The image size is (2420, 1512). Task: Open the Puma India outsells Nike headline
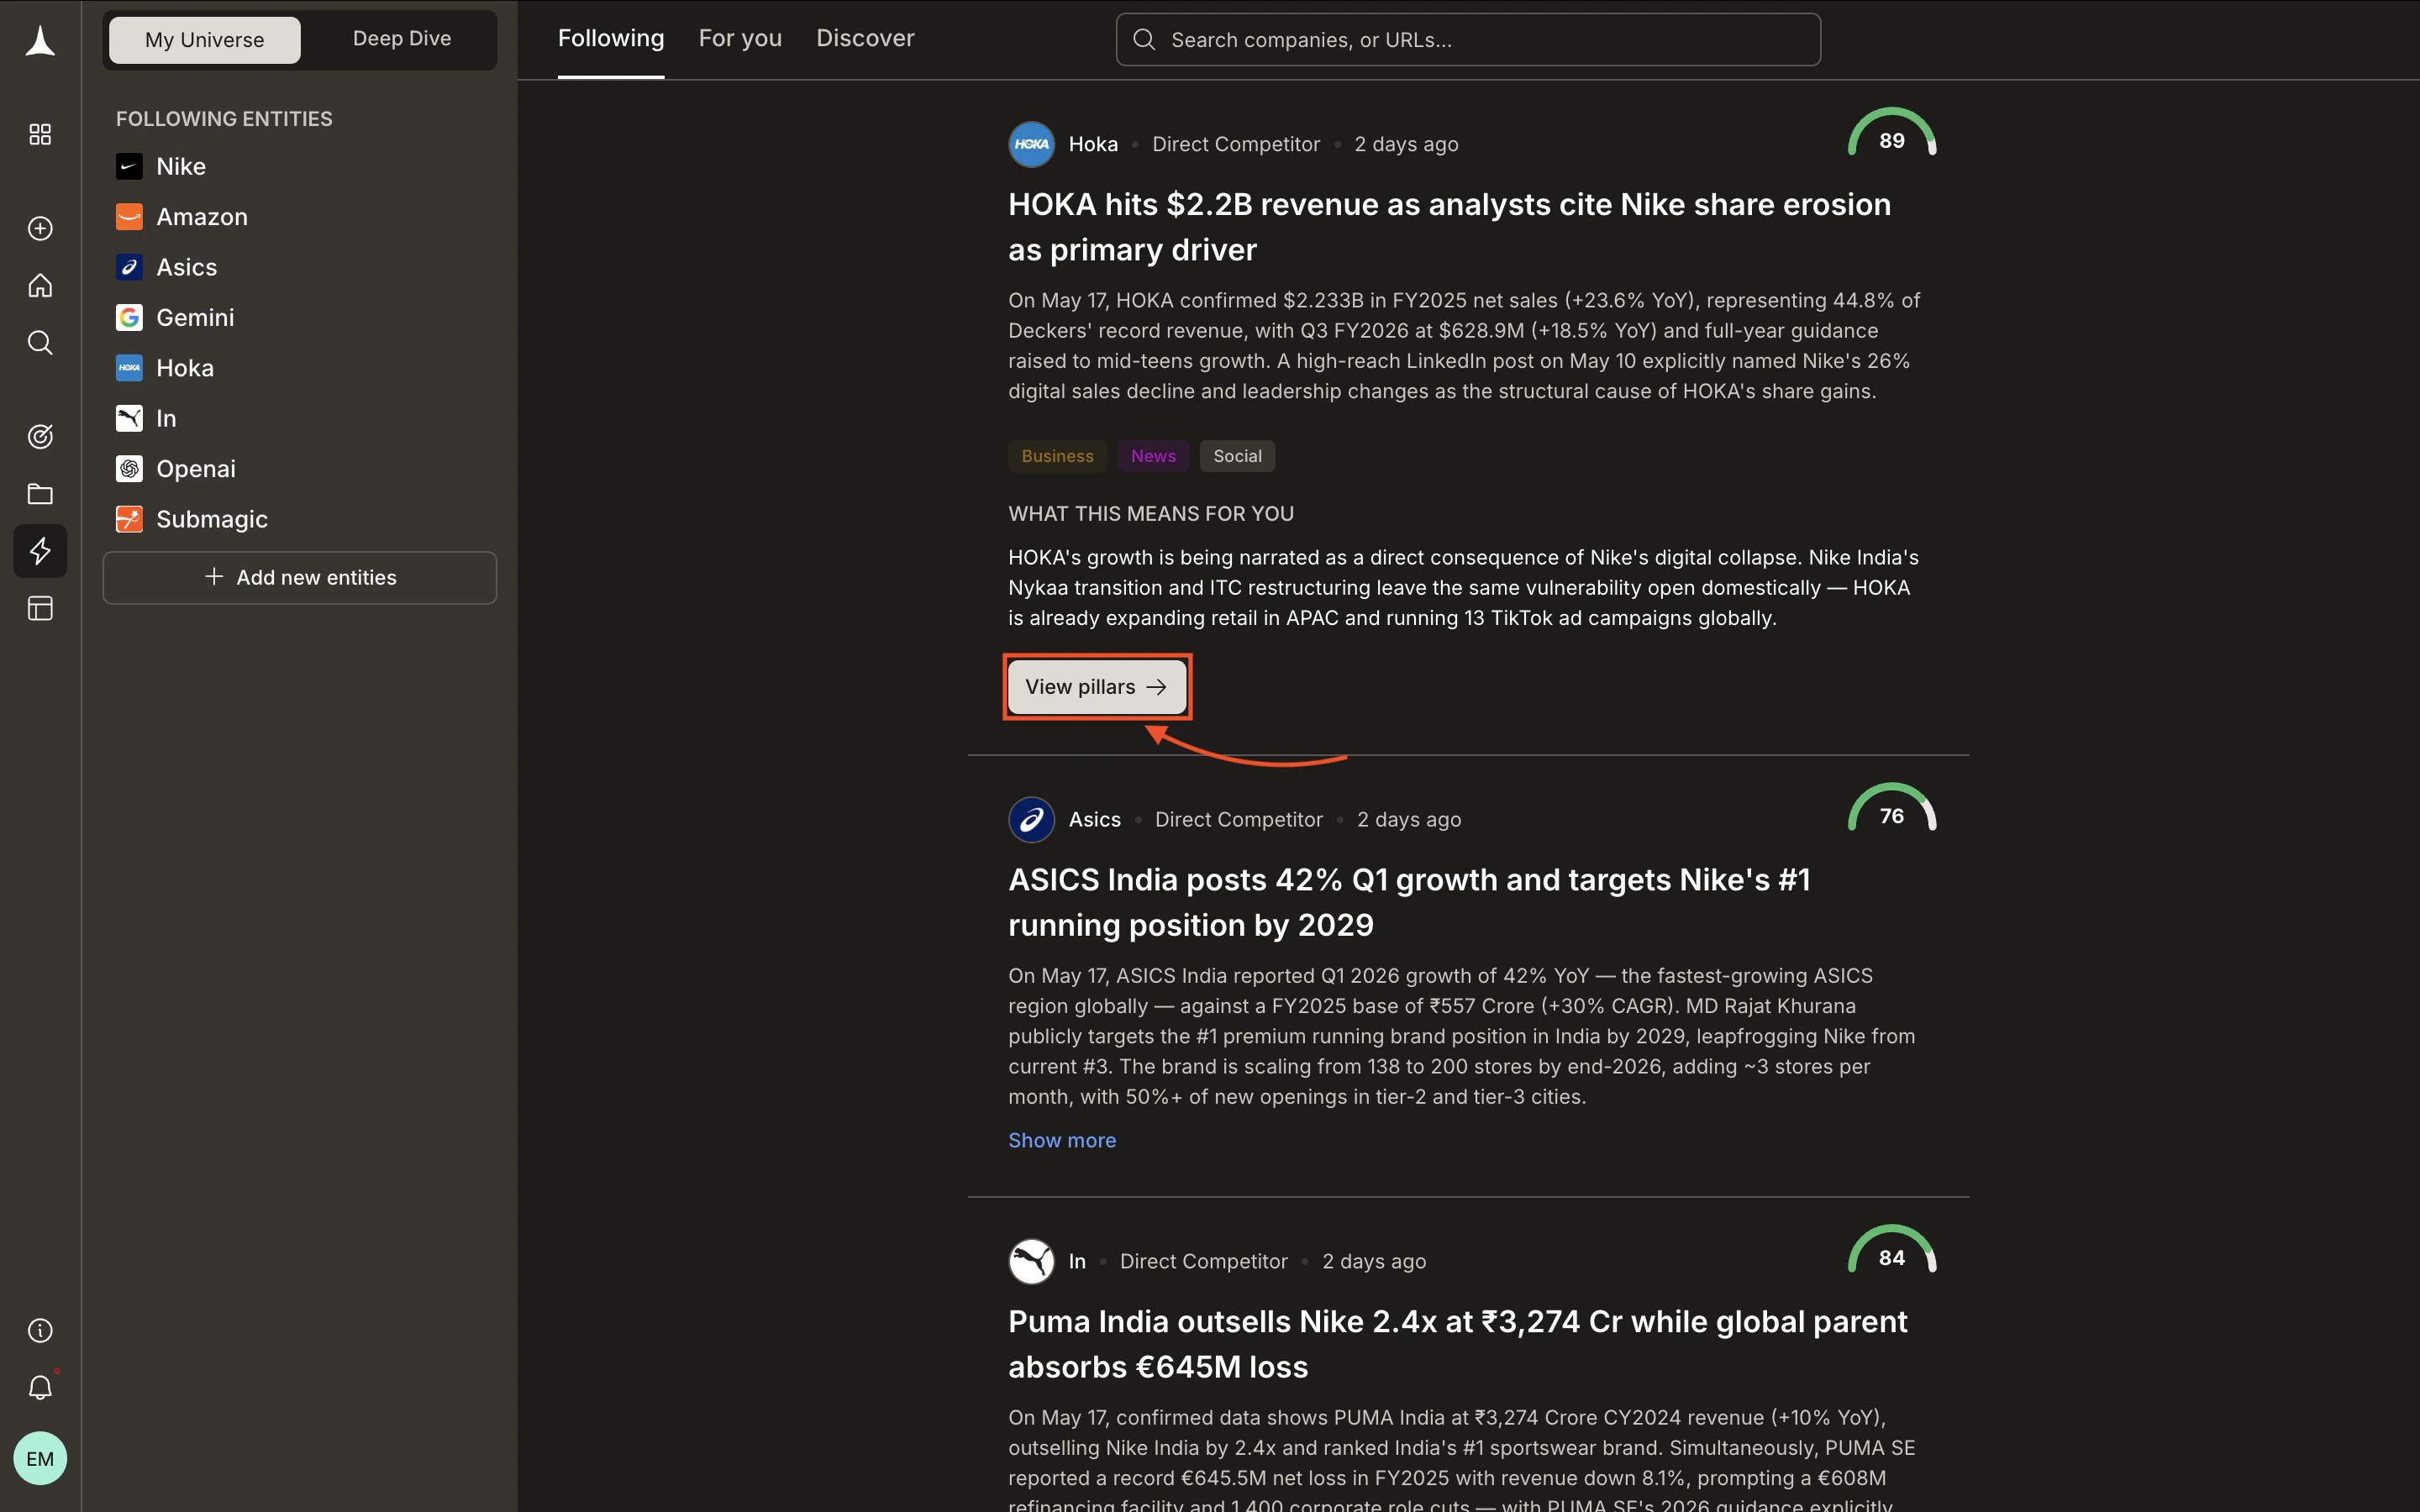1457,1344
